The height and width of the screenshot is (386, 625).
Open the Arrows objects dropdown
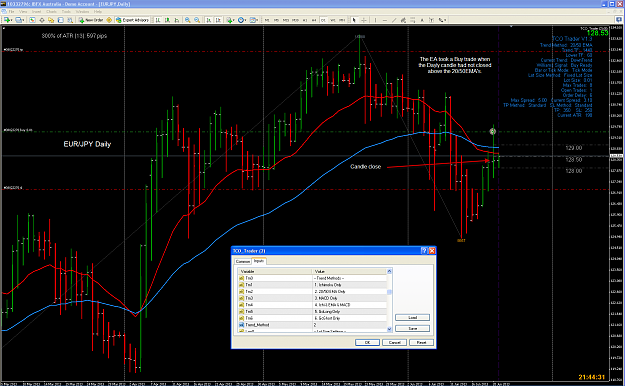click(442, 20)
